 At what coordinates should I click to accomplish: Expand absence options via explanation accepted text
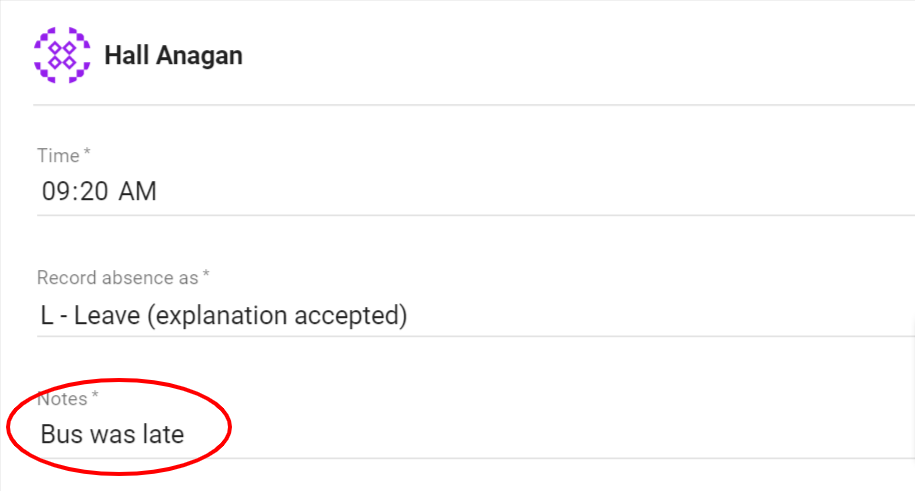click(277, 316)
